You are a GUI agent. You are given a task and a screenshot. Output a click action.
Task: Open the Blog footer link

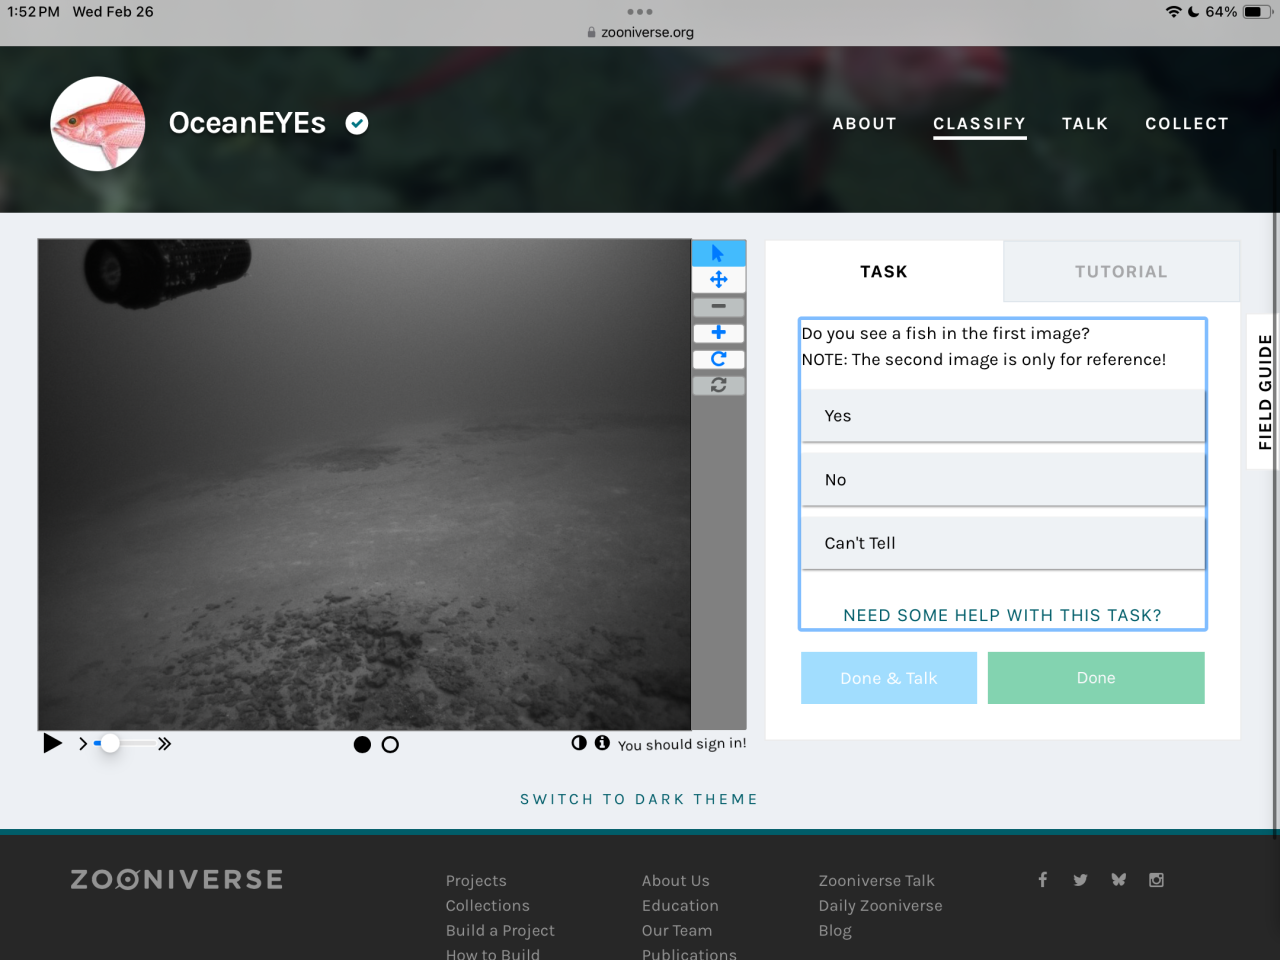(835, 931)
